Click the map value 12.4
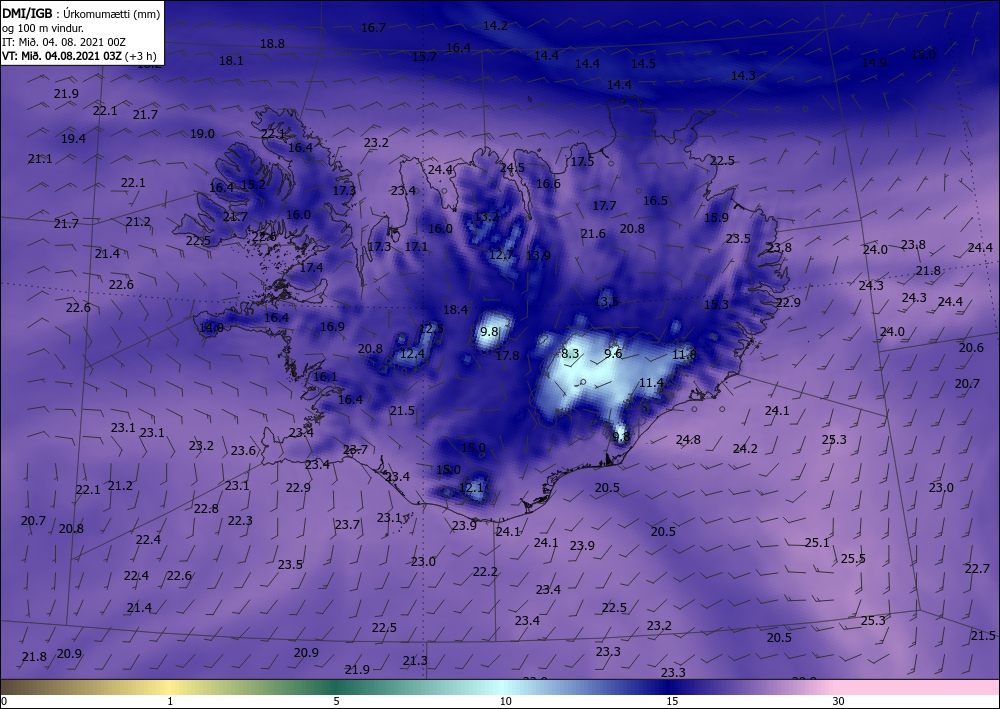Viewport: 1000px width, 709px height. [412, 353]
